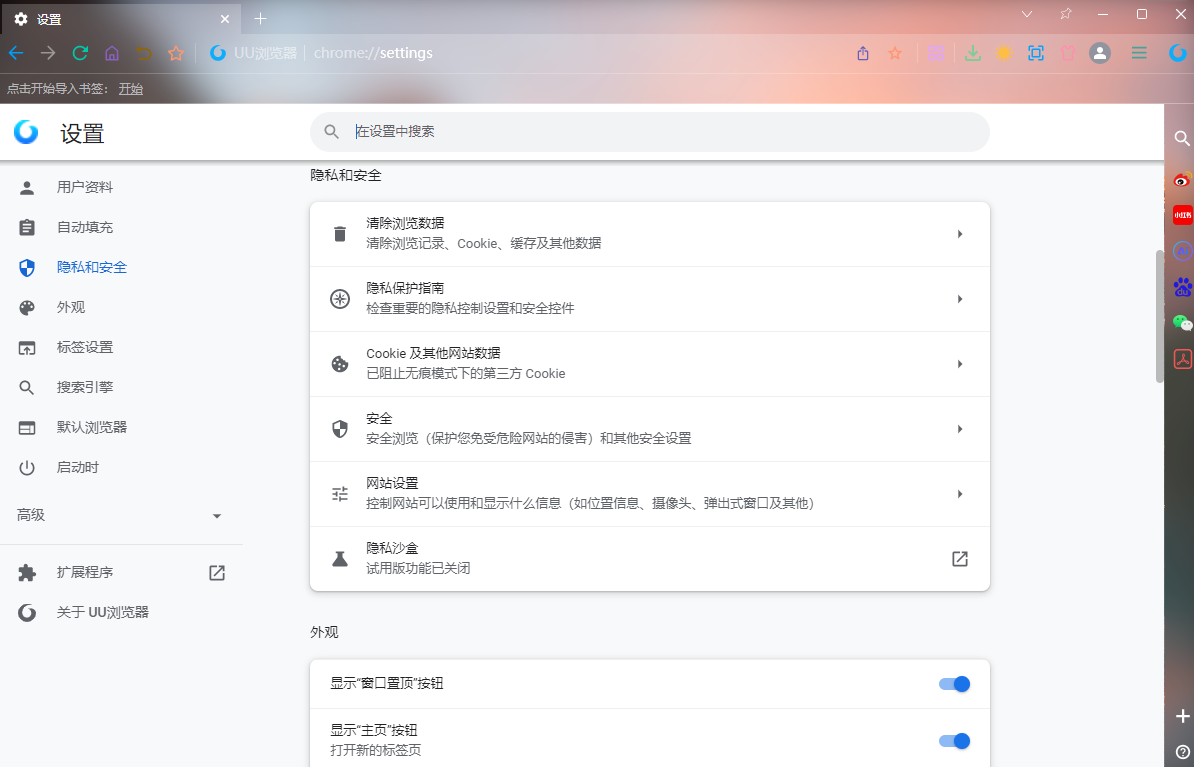Open the downloads manager icon in the toolbar
The height and width of the screenshot is (767, 1194).
[973, 53]
